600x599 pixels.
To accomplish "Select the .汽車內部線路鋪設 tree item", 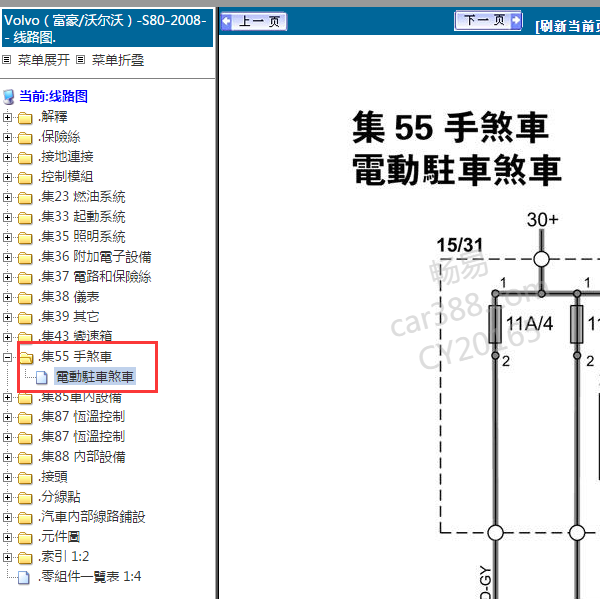I will [92, 517].
